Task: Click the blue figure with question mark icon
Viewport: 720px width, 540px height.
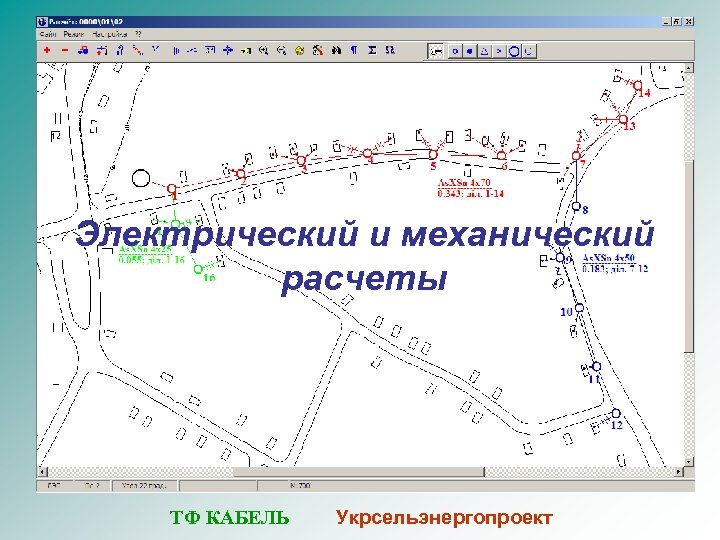Action: click(120, 50)
